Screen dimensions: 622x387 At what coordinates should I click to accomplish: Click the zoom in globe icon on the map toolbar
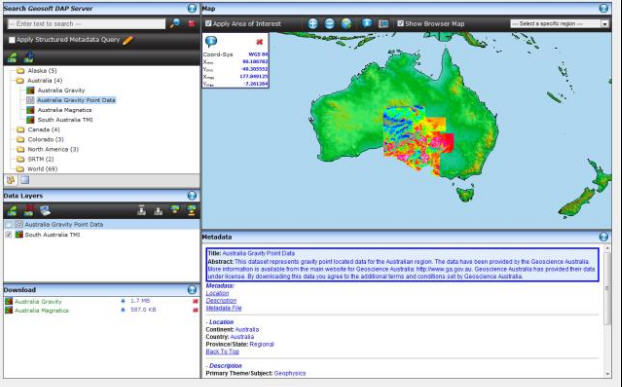[x=313, y=24]
